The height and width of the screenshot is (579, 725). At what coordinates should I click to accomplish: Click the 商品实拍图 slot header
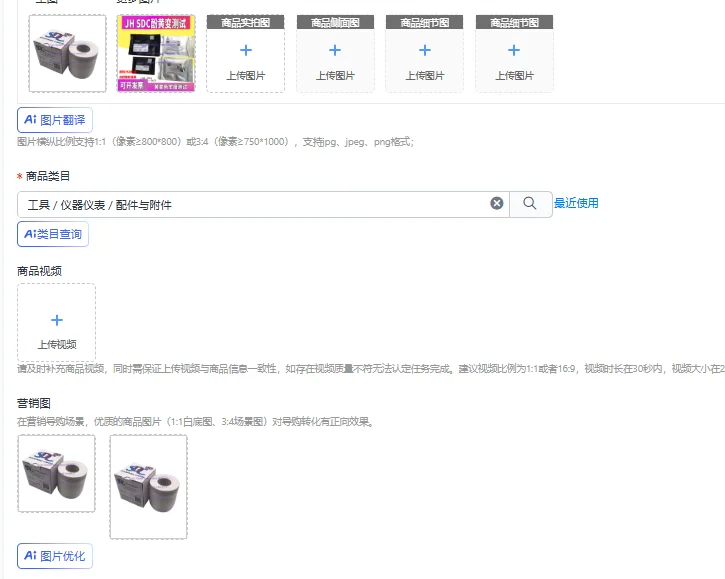point(246,23)
